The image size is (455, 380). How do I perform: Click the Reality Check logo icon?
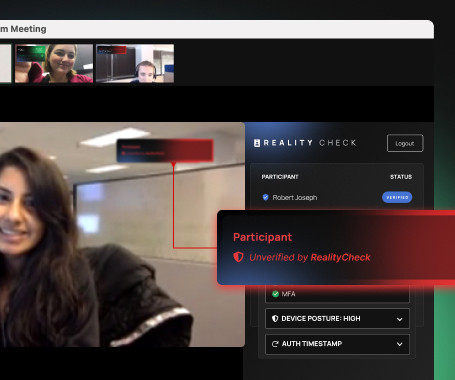tap(257, 143)
